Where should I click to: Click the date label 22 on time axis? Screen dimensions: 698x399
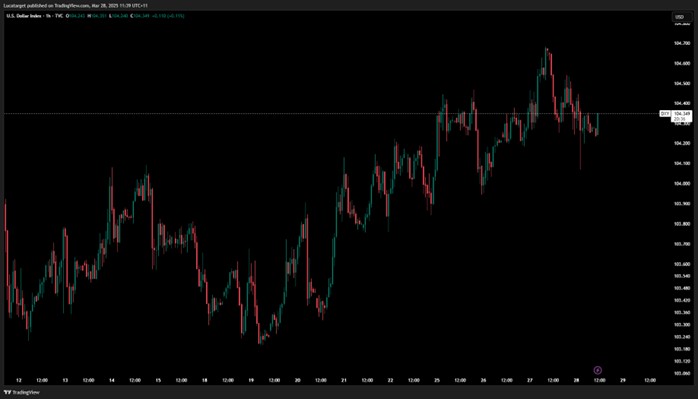[x=390, y=381]
